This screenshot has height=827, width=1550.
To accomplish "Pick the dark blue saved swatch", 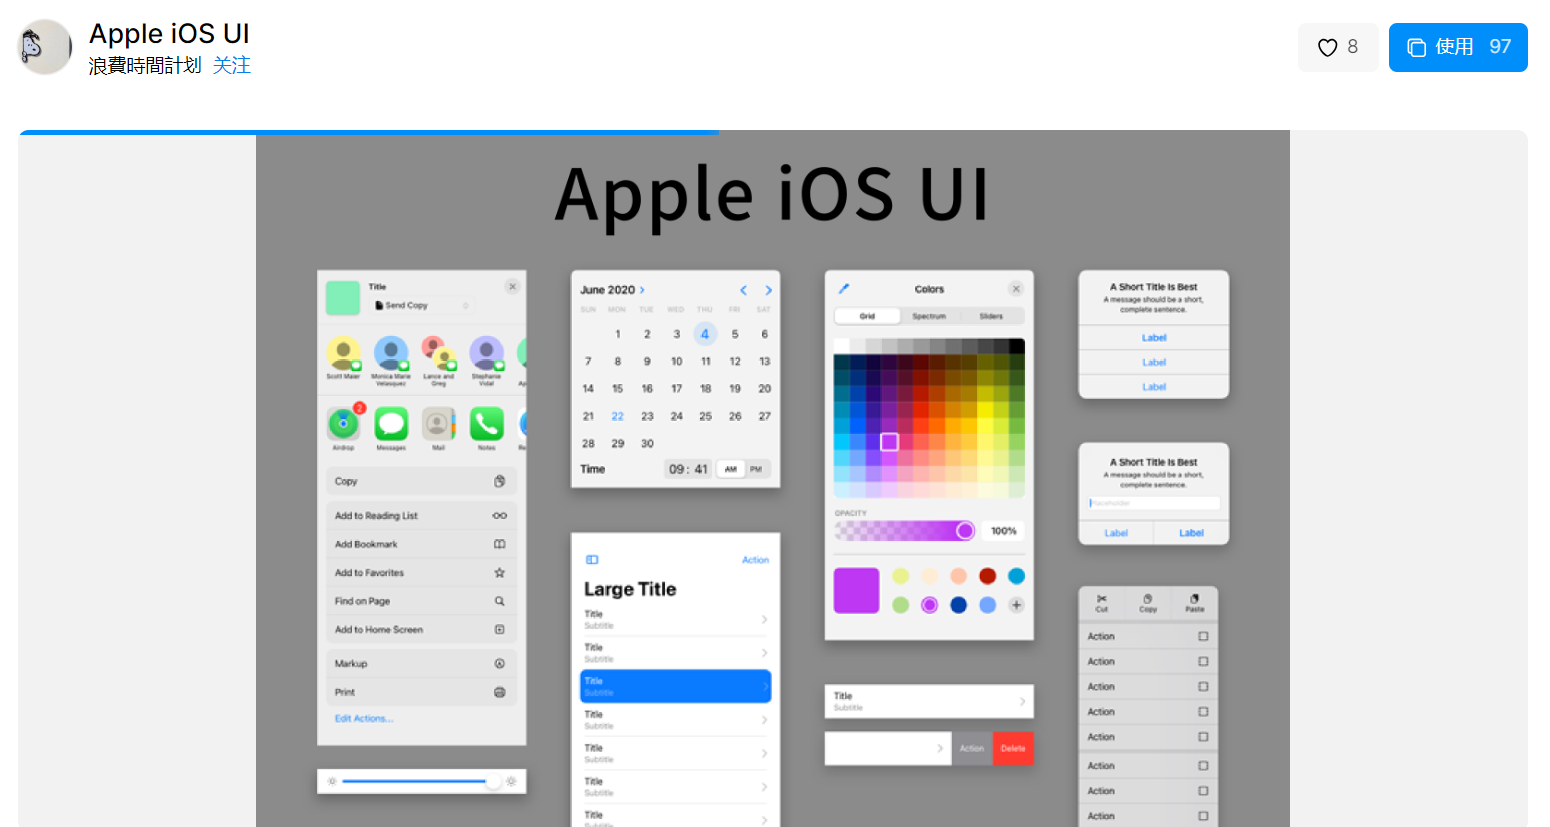I will click(958, 605).
